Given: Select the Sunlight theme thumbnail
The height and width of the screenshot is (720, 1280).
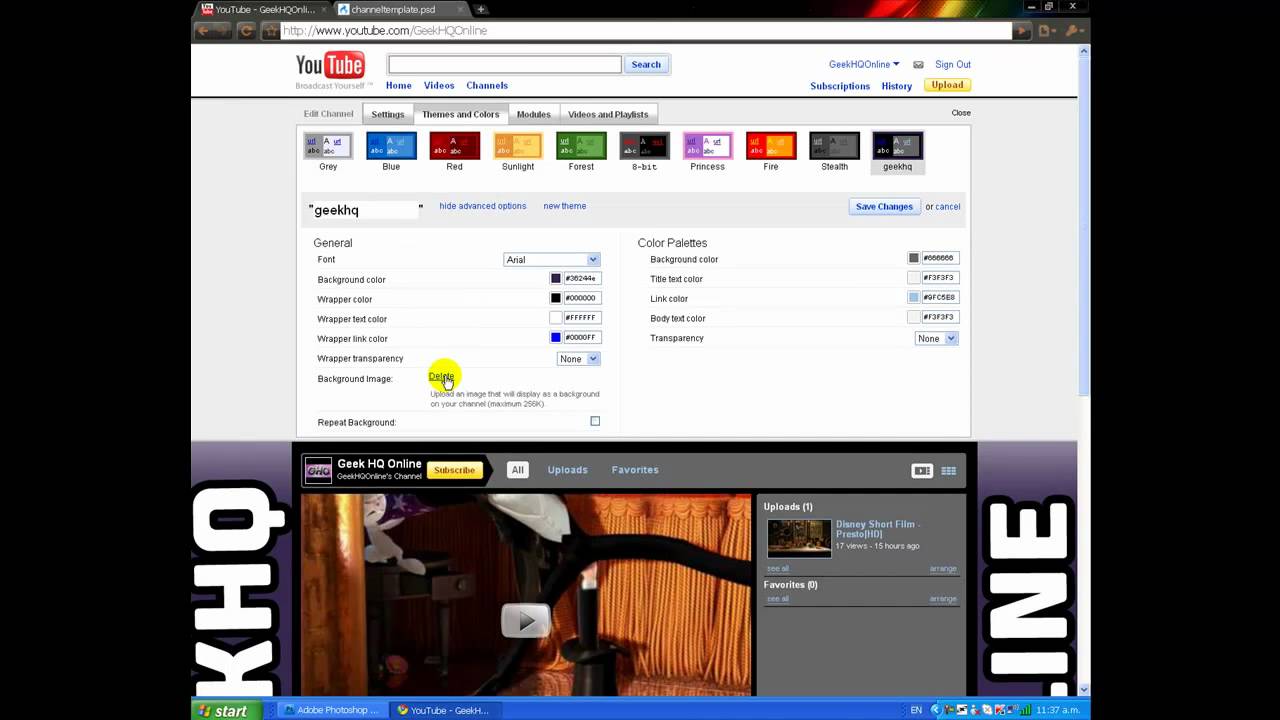Looking at the screenshot, I should click(x=518, y=146).
